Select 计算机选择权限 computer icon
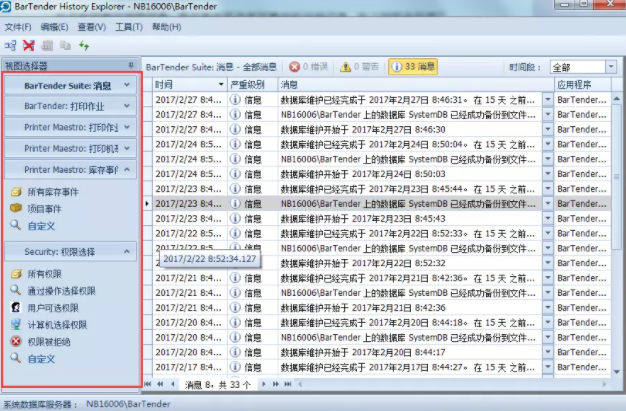This screenshot has width=626, height=411. tap(16, 324)
